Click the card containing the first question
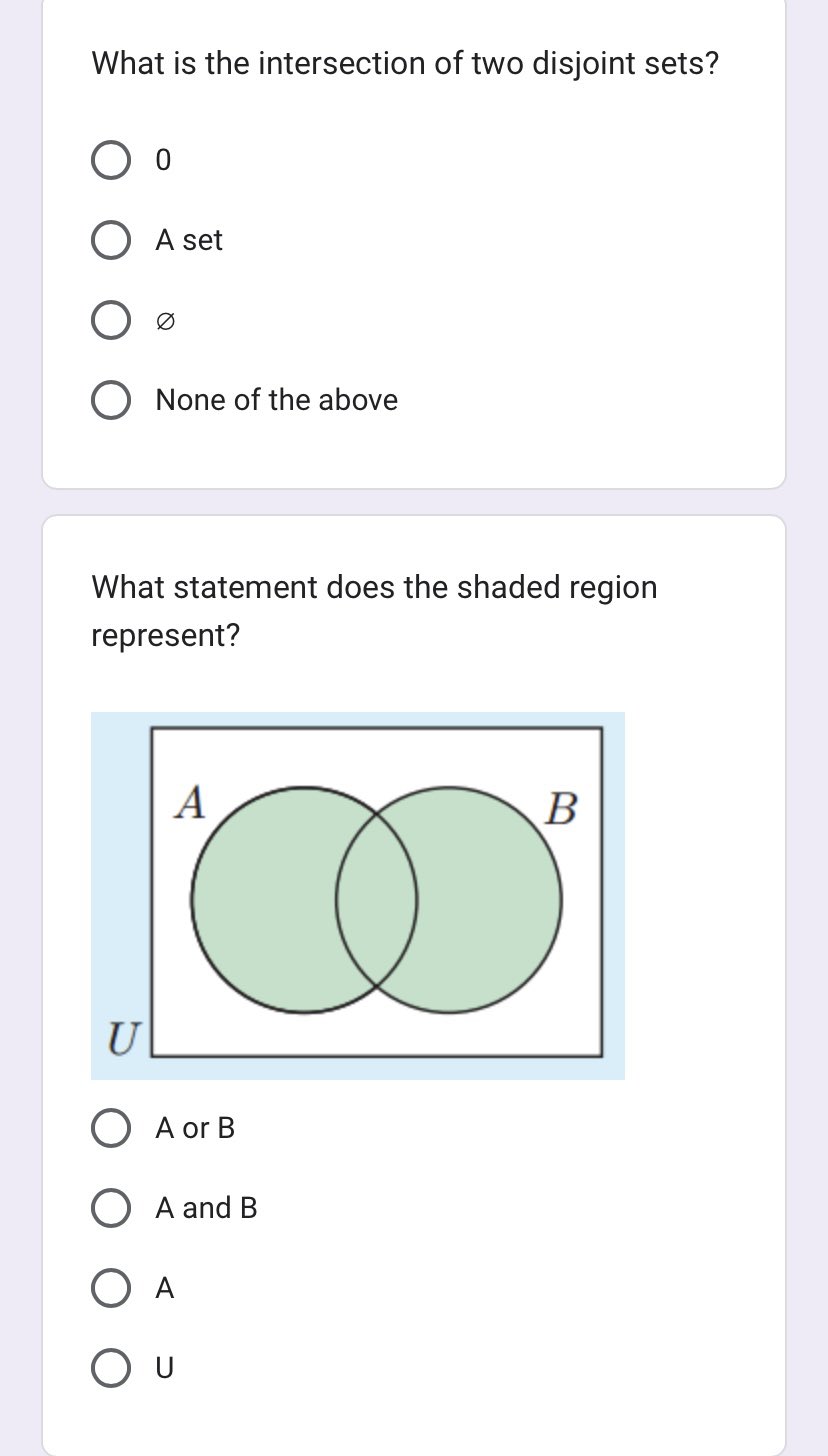Image resolution: width=828 pixels, height=1456 pixels. tap(414, 245)
